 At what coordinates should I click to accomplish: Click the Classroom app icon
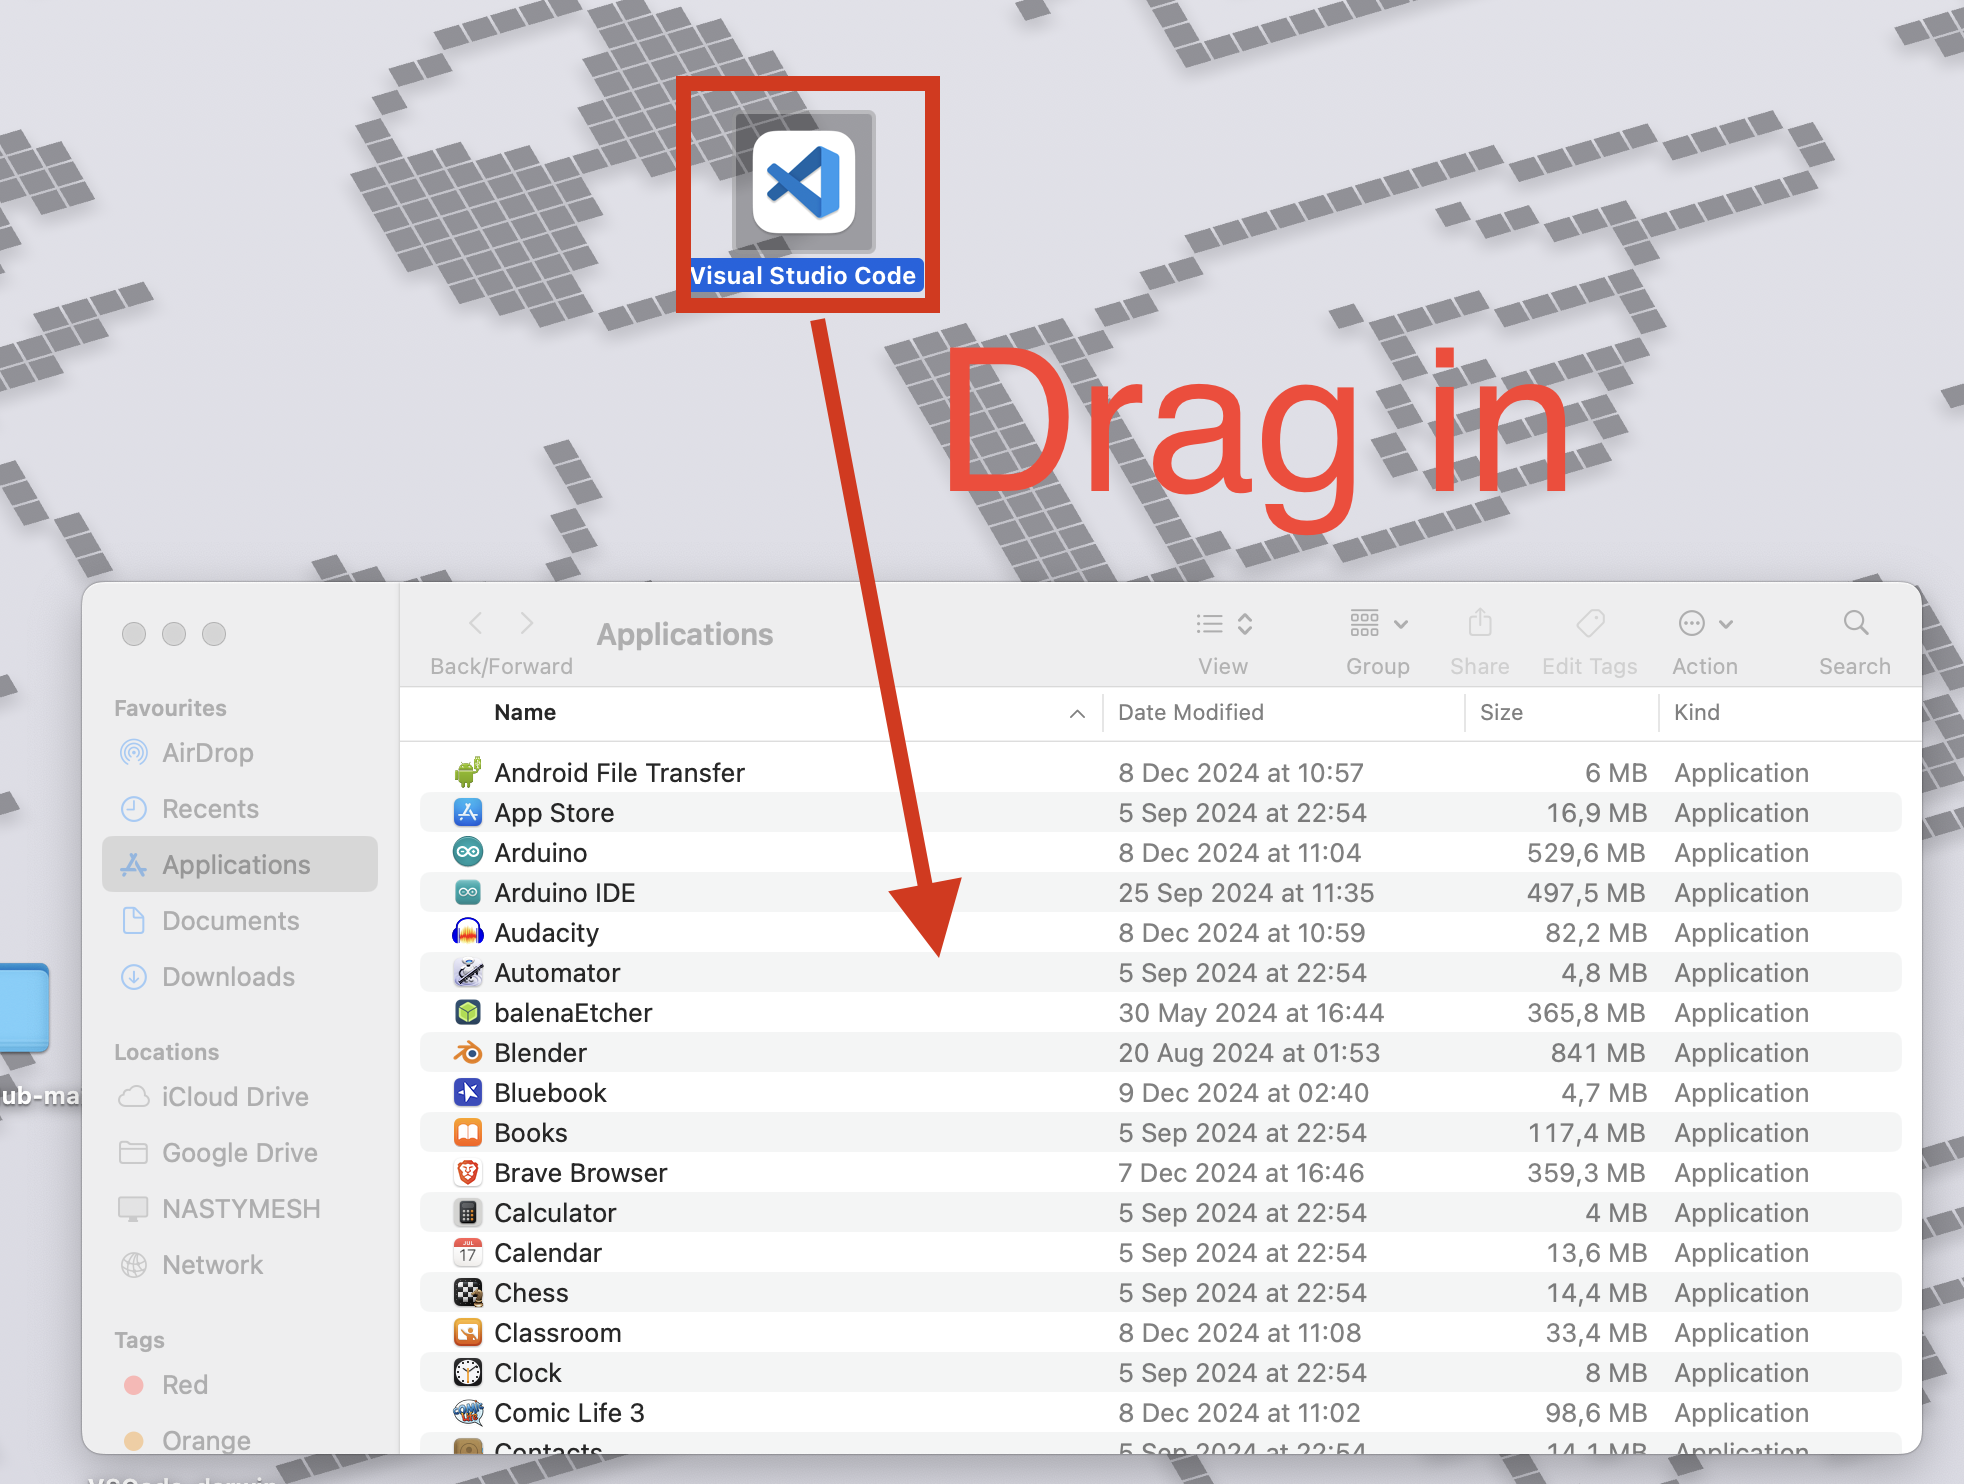467,1332
